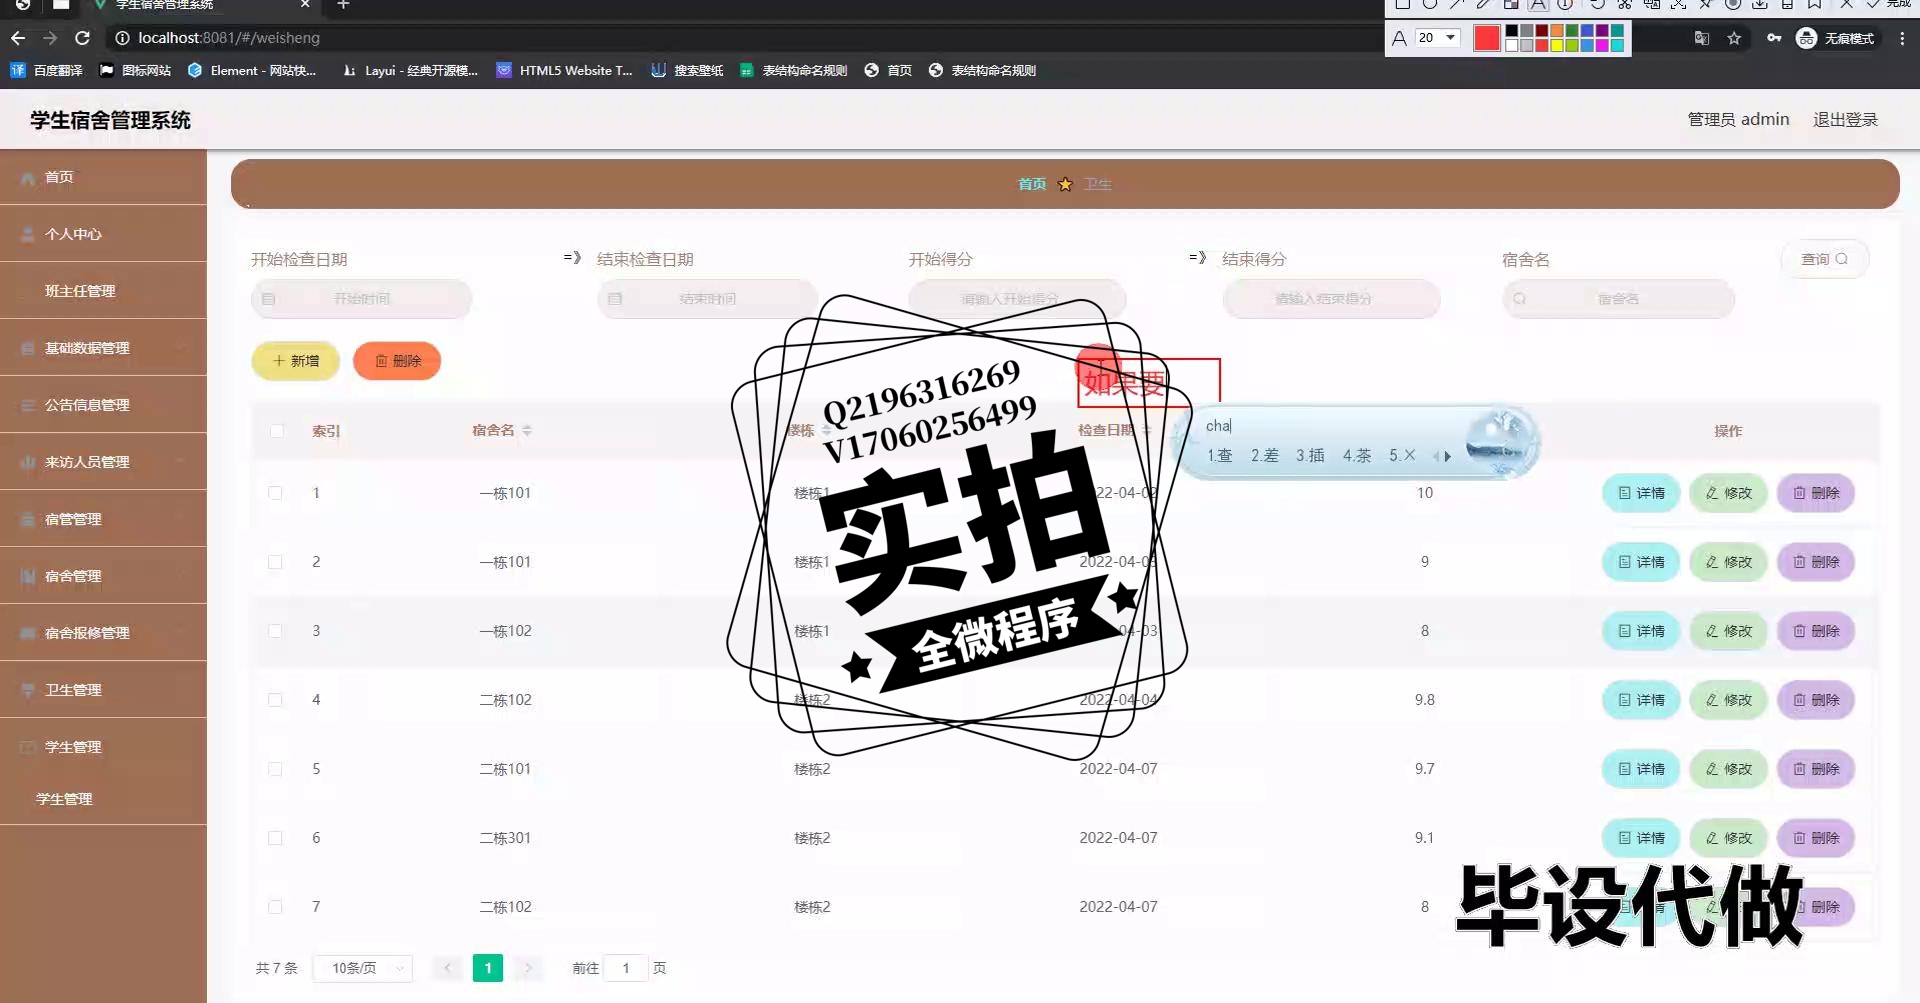The height and width of the screenshot is (1003, 1920).
Task: Choose IME candidate 1 查
Action: point(1219,456)
